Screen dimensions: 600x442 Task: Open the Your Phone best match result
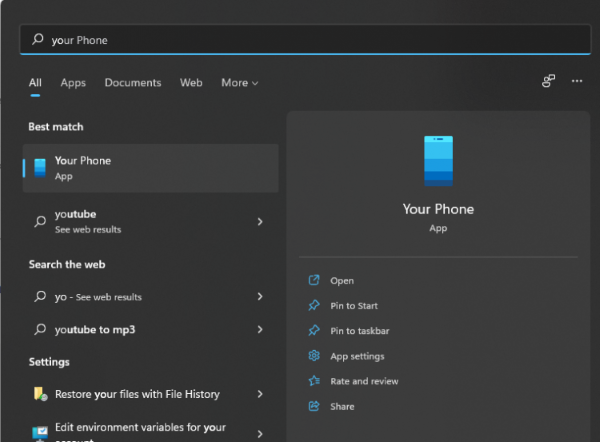click(x=150, y=168)
